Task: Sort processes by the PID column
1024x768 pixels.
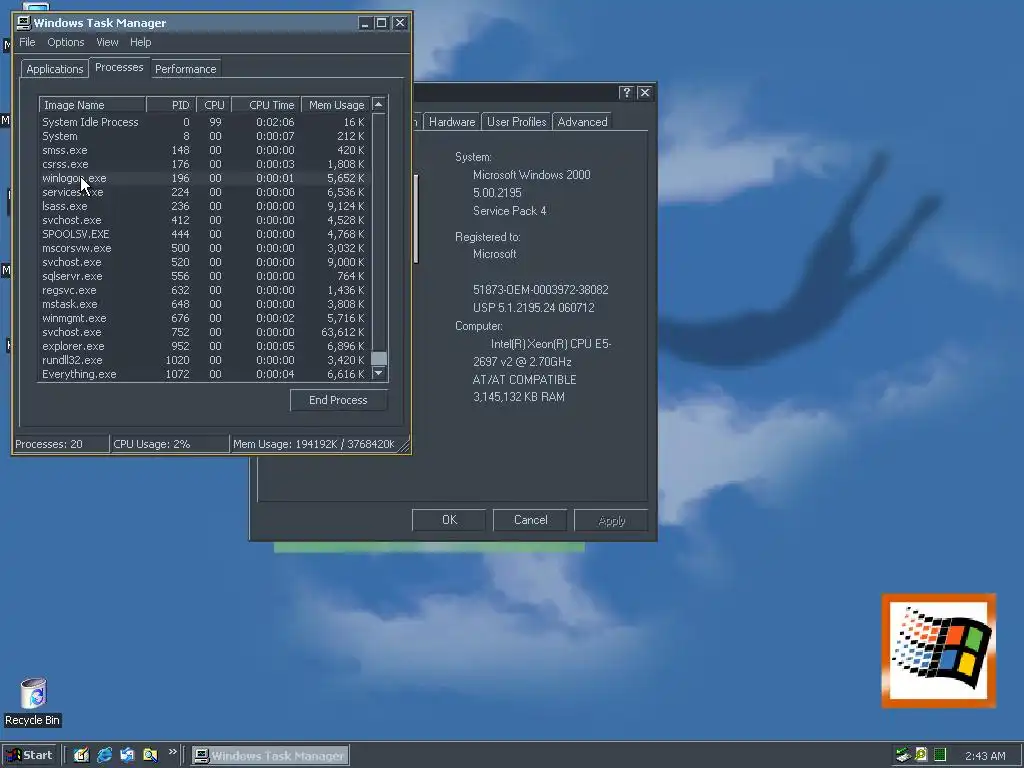Action: click(x=171, y=105)
